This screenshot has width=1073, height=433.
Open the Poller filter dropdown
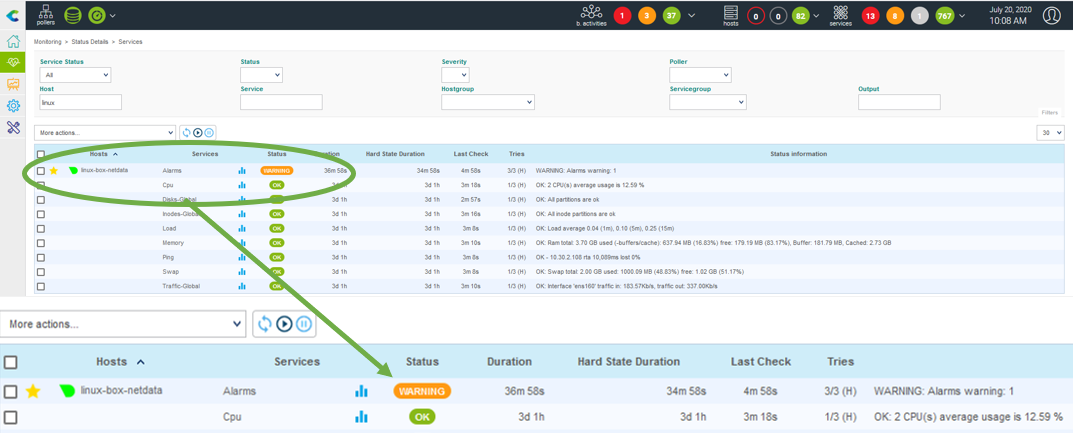click(x=700, y=75)
